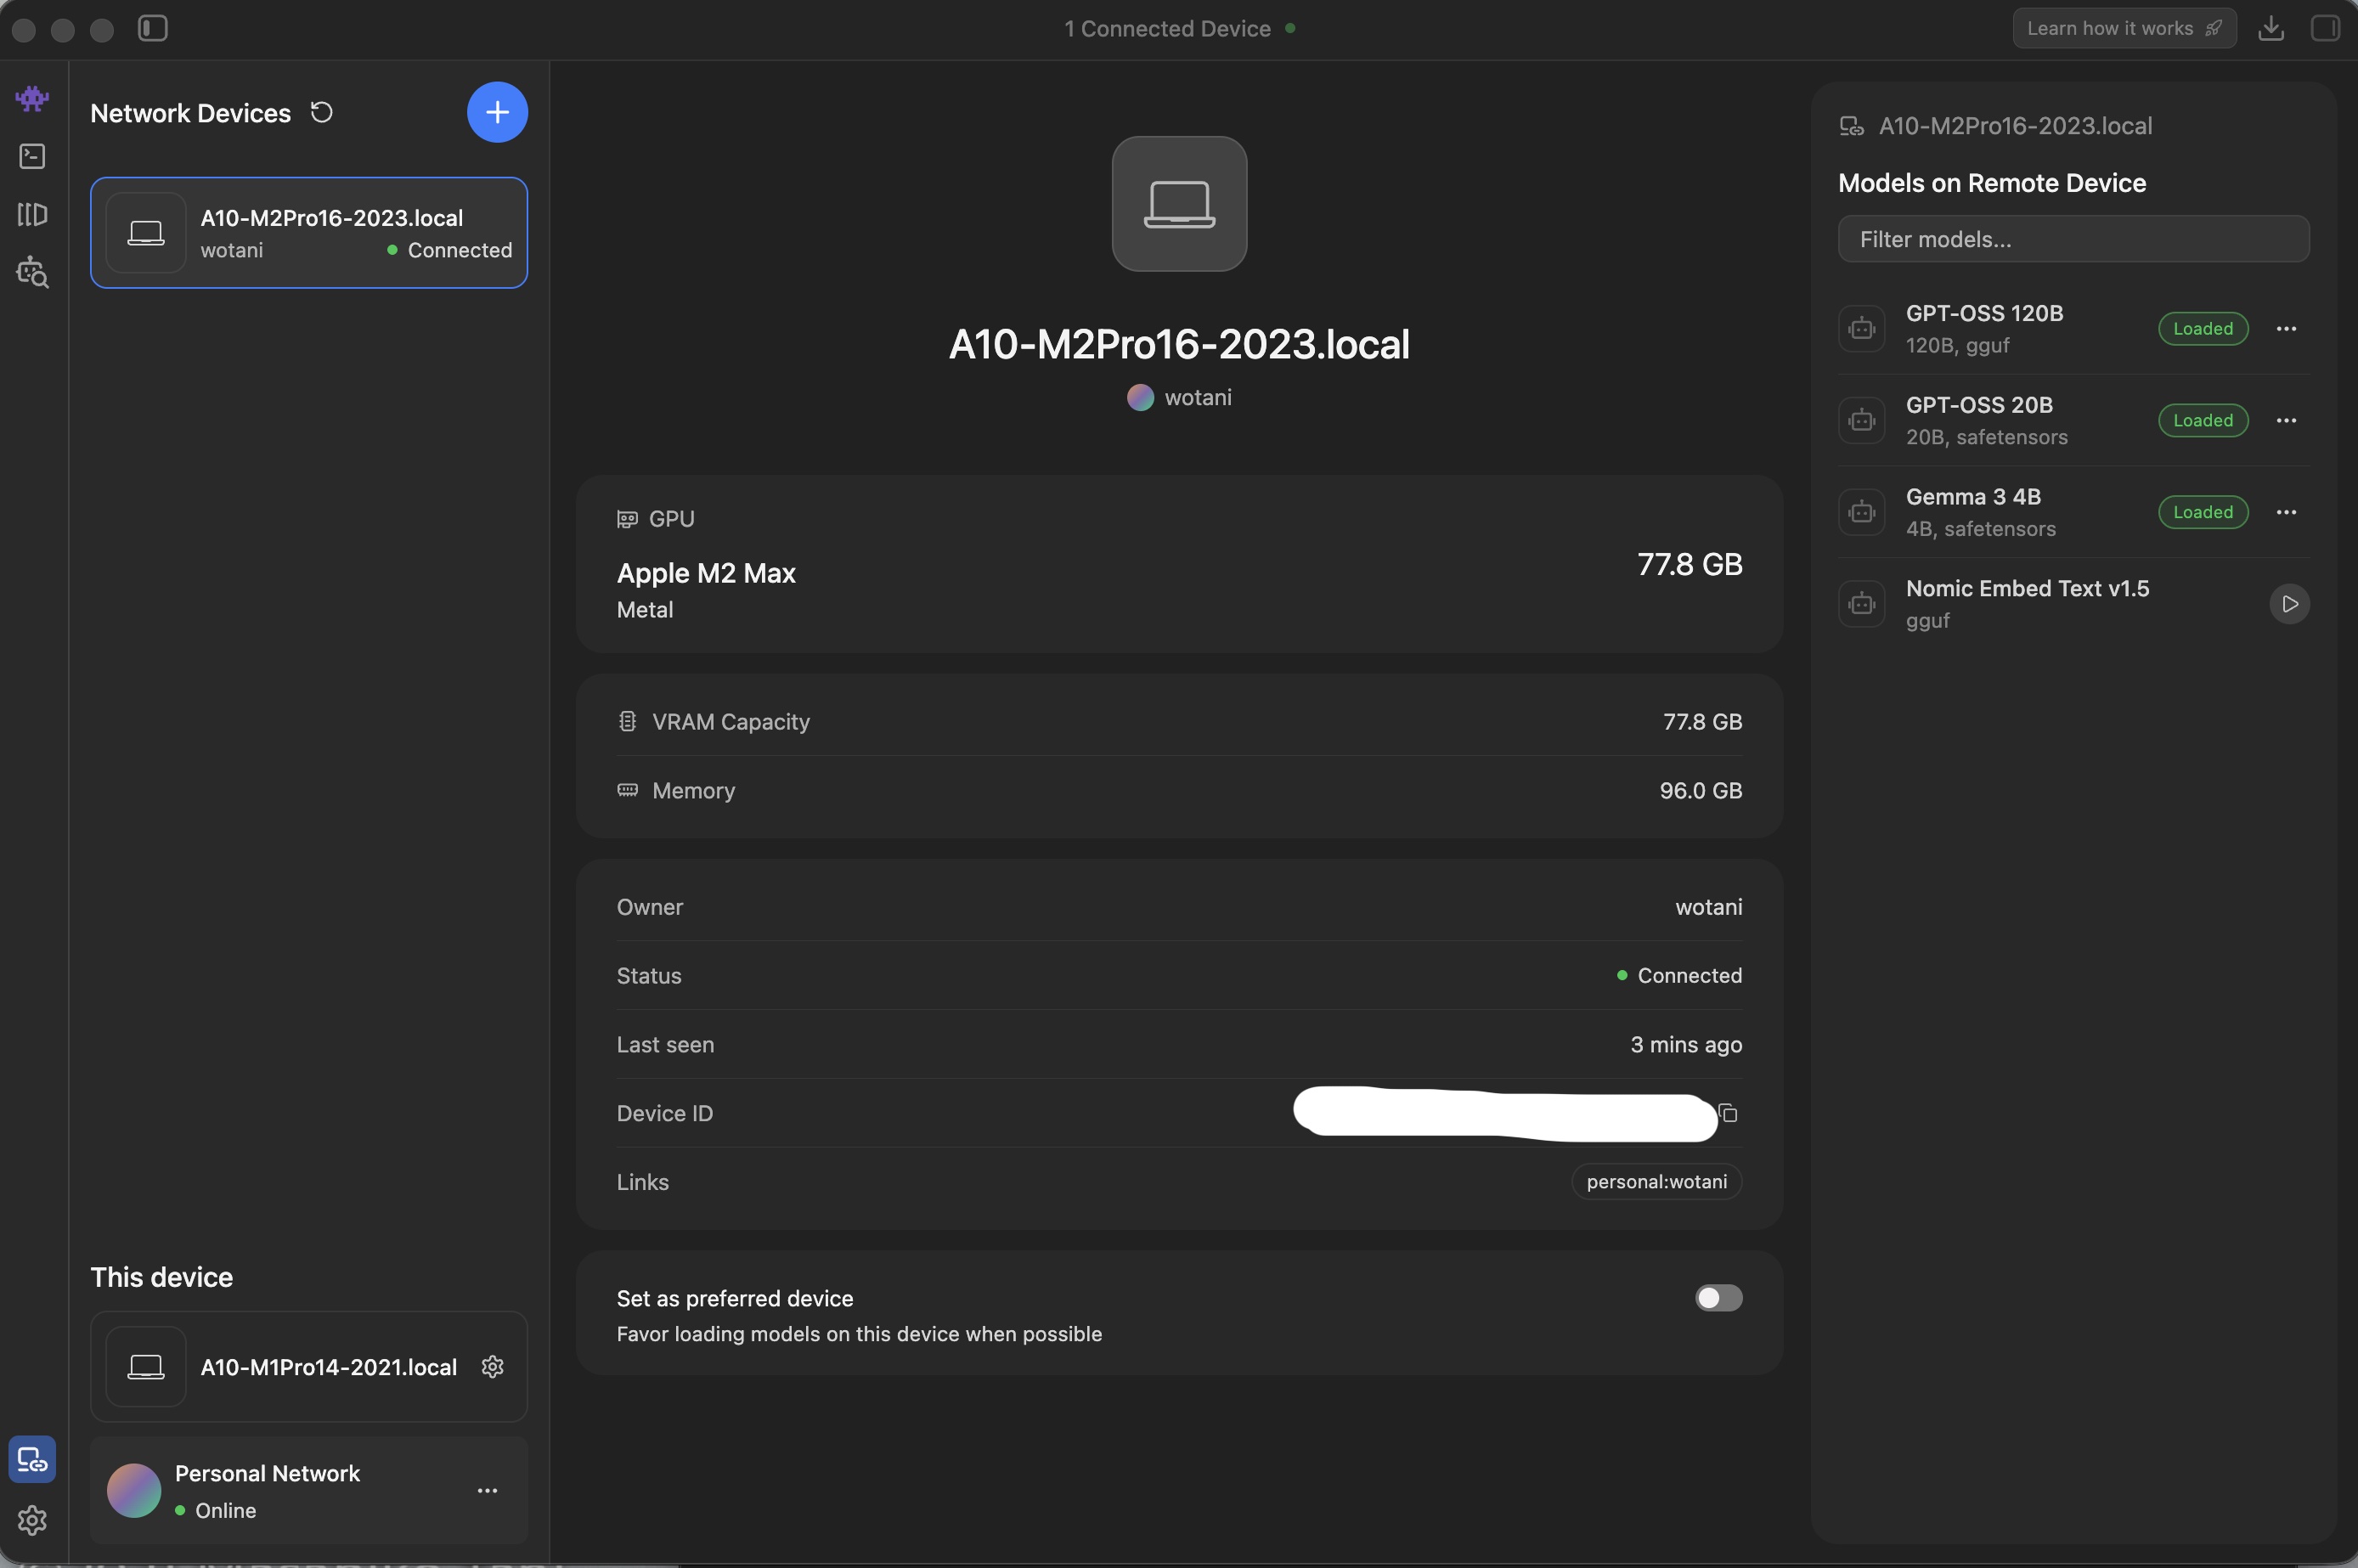Open the developer terminal sidebar icon
This screenshot has height=1568, width=2358.
(x=32, y=156)
